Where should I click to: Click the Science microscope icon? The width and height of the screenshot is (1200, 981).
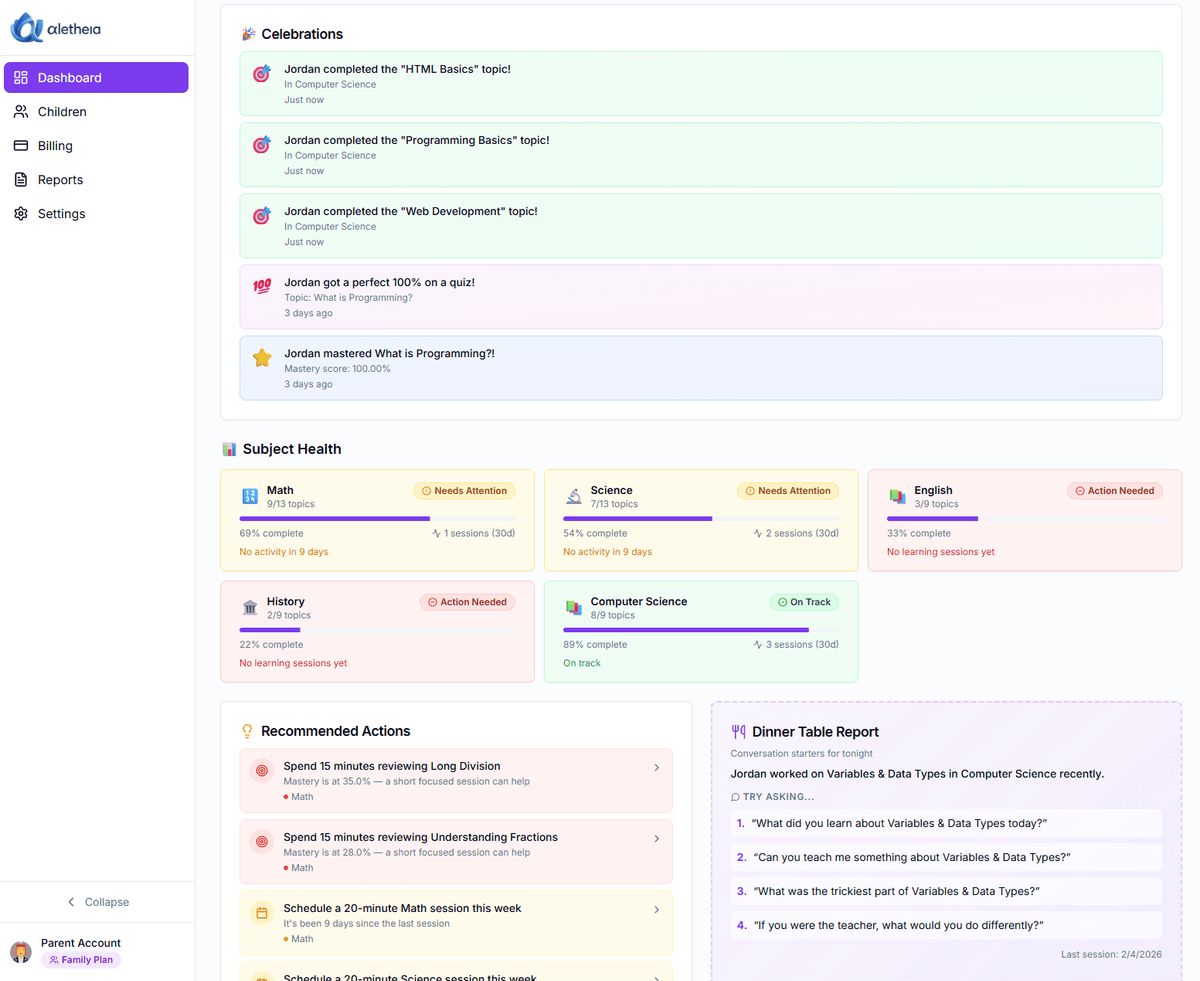click(571, 496)
